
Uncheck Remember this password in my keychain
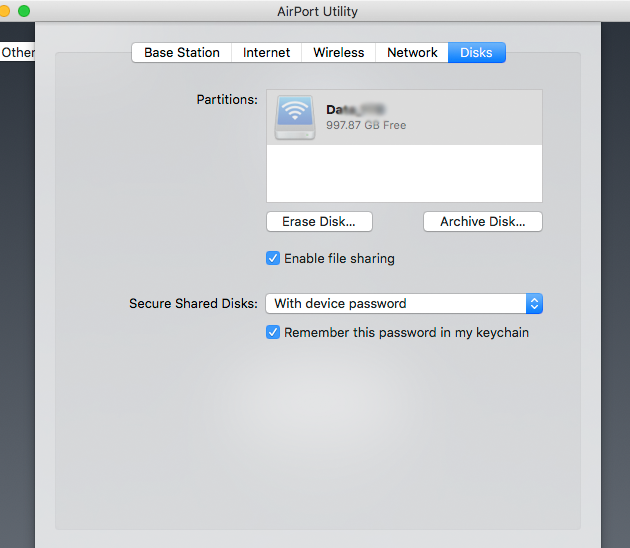pyautogui.click(x=273, y=332)
